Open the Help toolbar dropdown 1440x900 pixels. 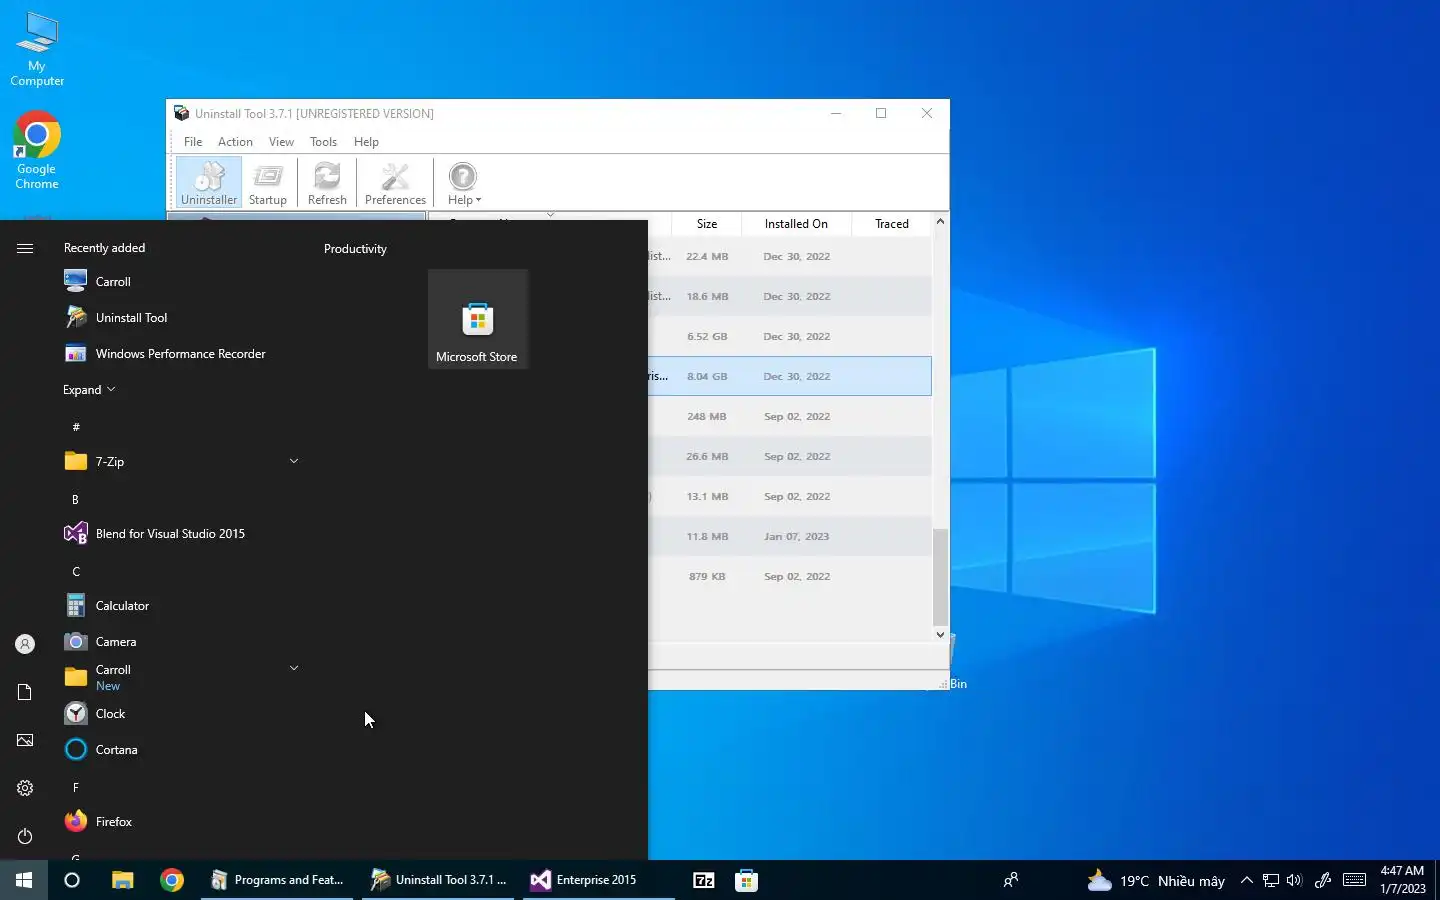[463, 183]
